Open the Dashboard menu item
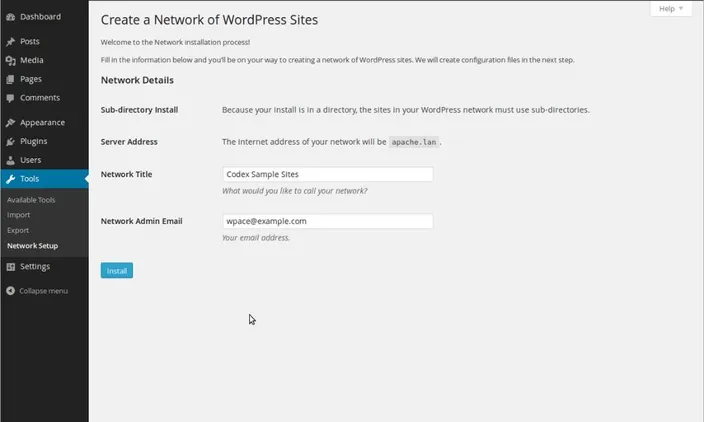Image resolution: width=704 pixels, height=422 pixels. coord(40,17)
